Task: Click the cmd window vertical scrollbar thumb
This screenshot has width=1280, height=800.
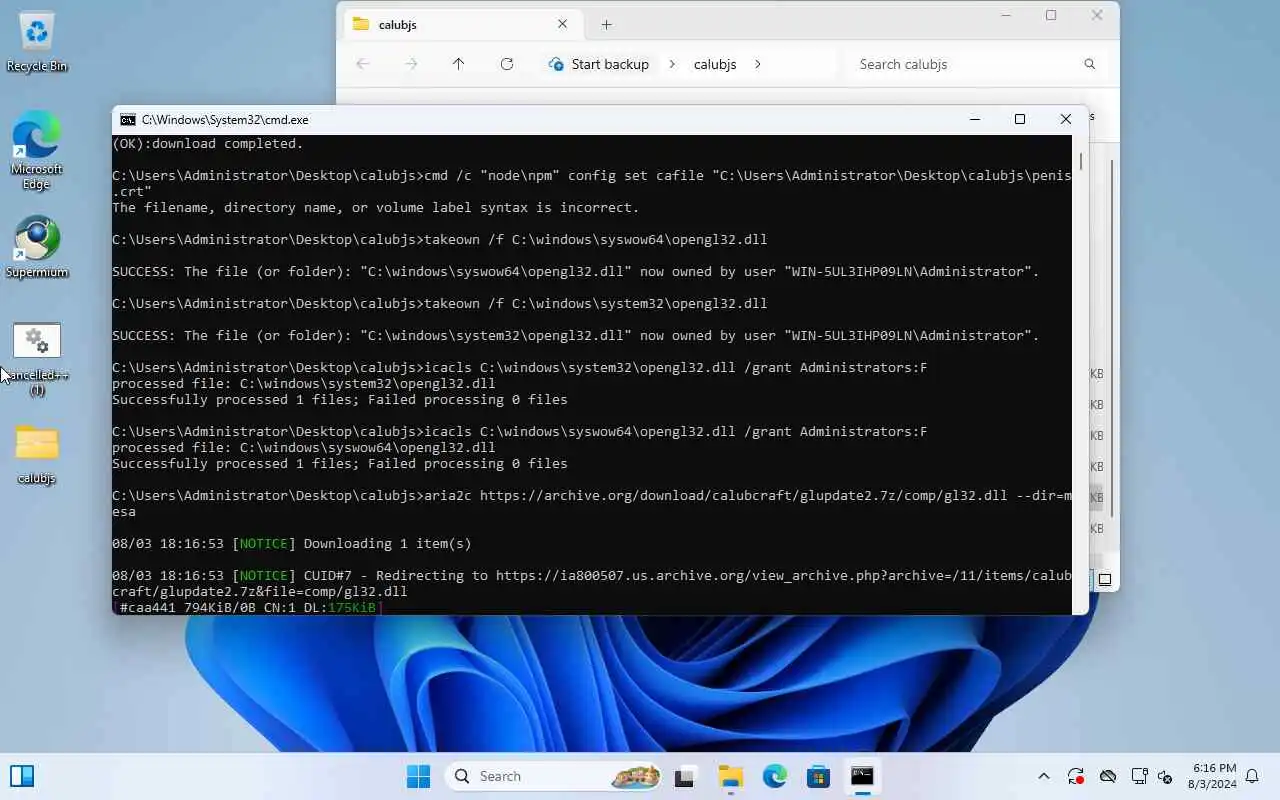Action: (x=1080, y=162)
